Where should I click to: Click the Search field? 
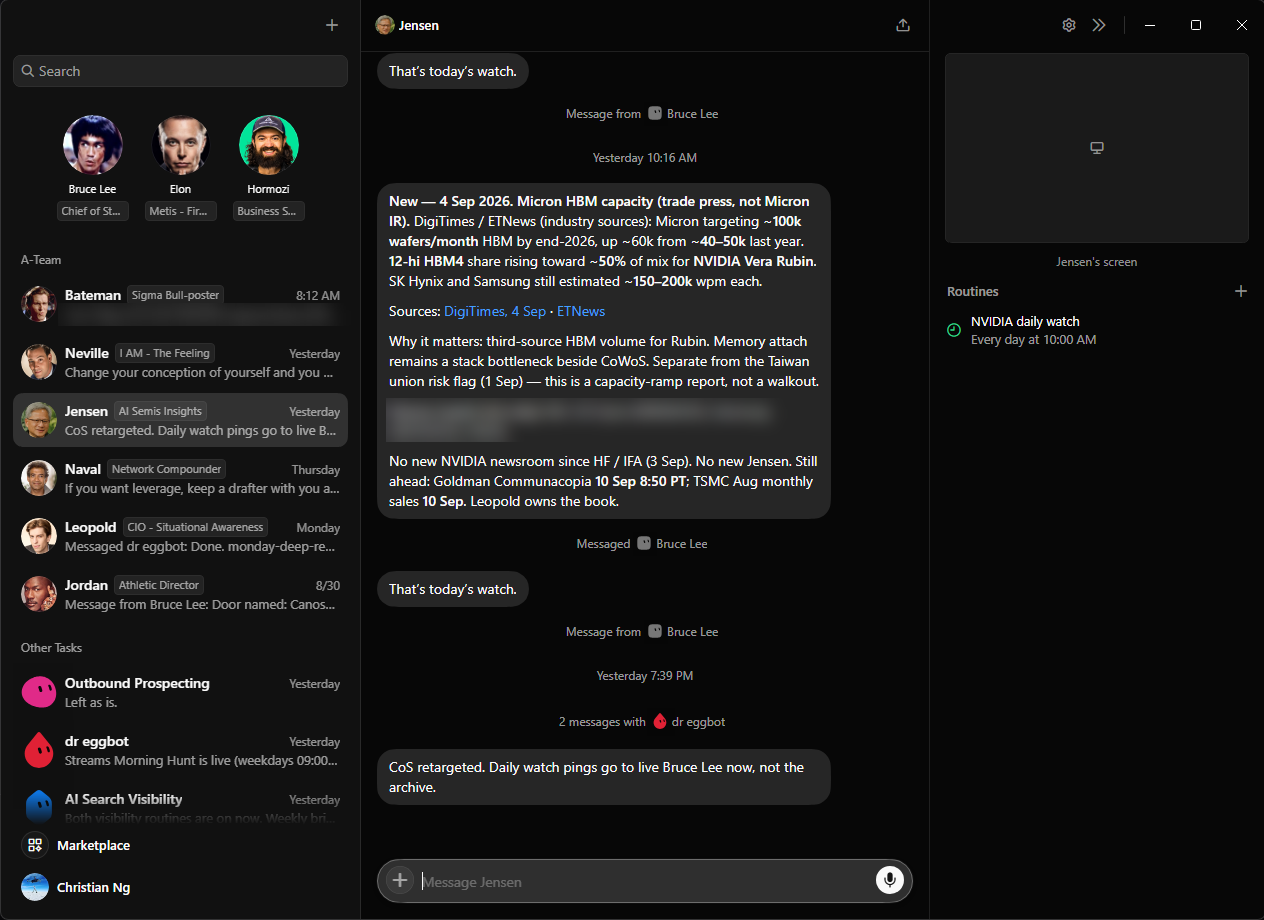coord(180,71)
